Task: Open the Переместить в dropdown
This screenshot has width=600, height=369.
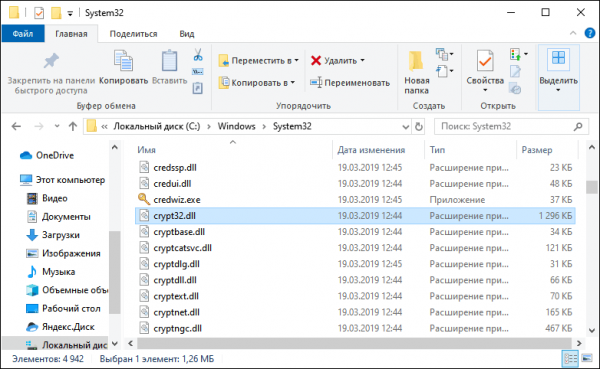Action: coord(259,60)
